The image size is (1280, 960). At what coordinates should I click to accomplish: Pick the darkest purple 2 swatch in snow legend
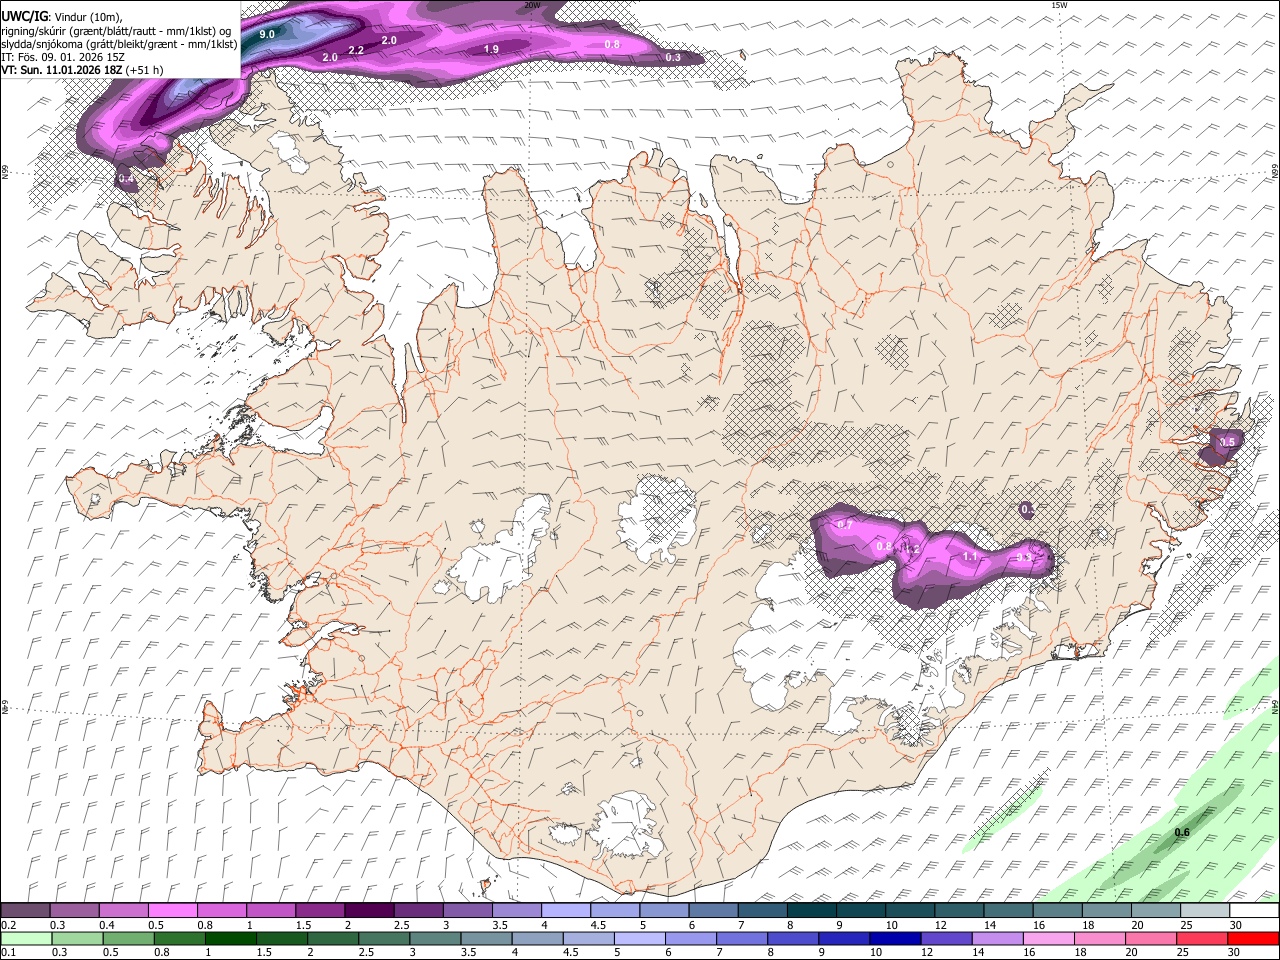click(369, 910)
